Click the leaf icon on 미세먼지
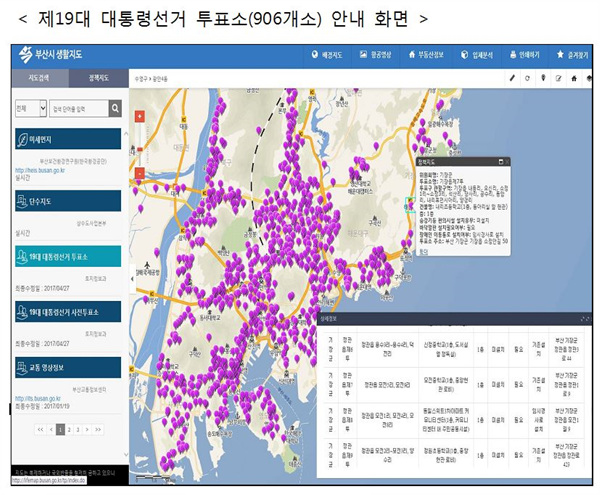 click(x=23, y=140)
